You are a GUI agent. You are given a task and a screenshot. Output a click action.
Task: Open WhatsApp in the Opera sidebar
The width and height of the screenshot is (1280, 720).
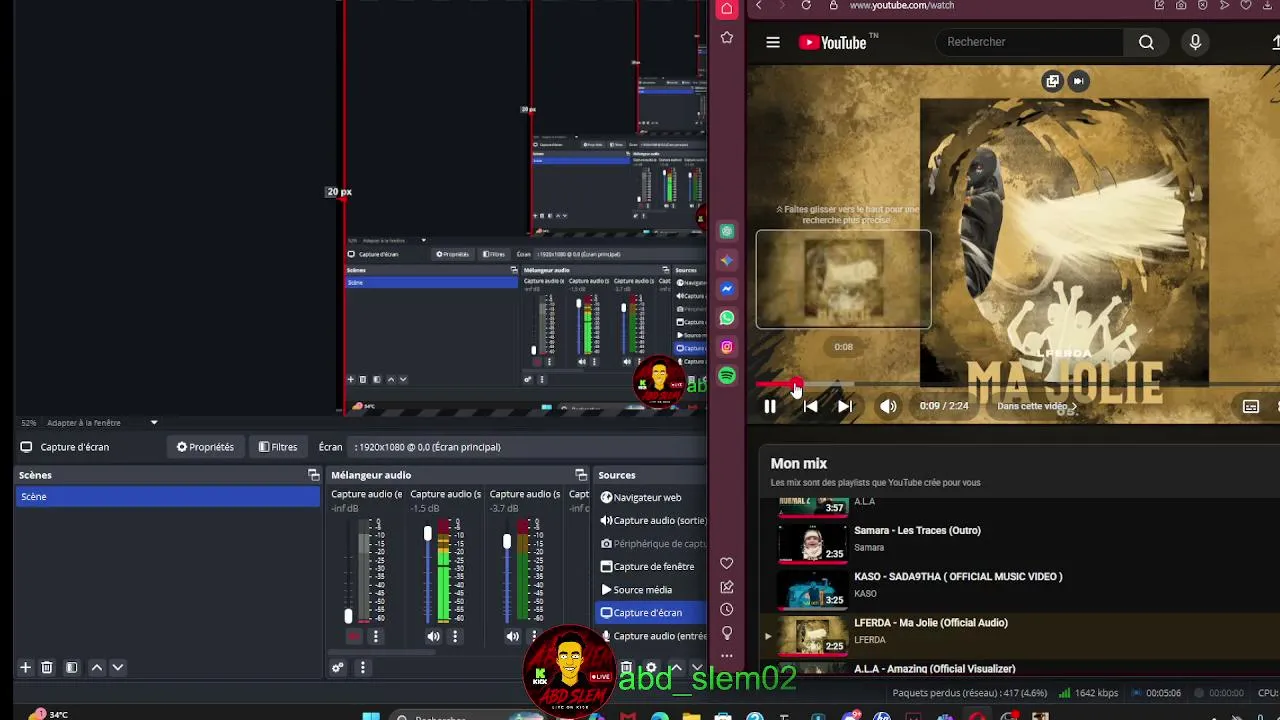click(x=727, y=318)
